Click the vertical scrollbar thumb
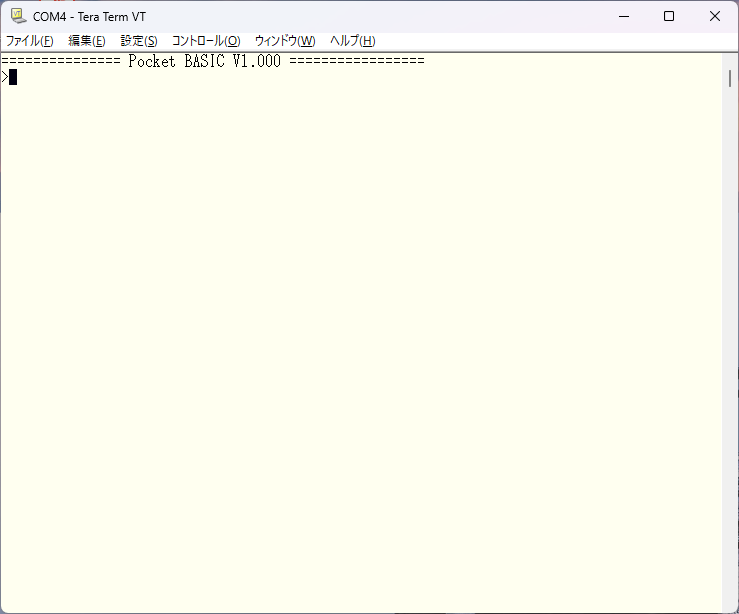This screenshot has width=739, height=614. point(730,78)
